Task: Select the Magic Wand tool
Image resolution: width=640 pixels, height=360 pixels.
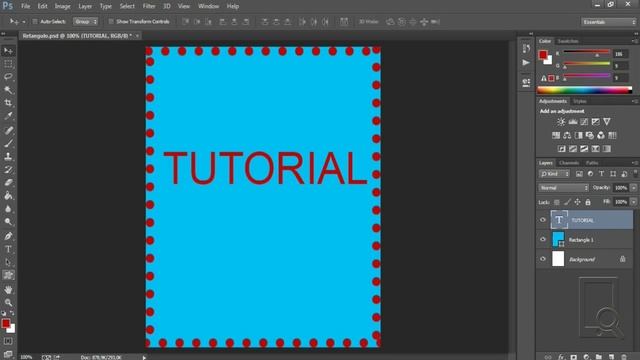Action: [x=8, y=90]
